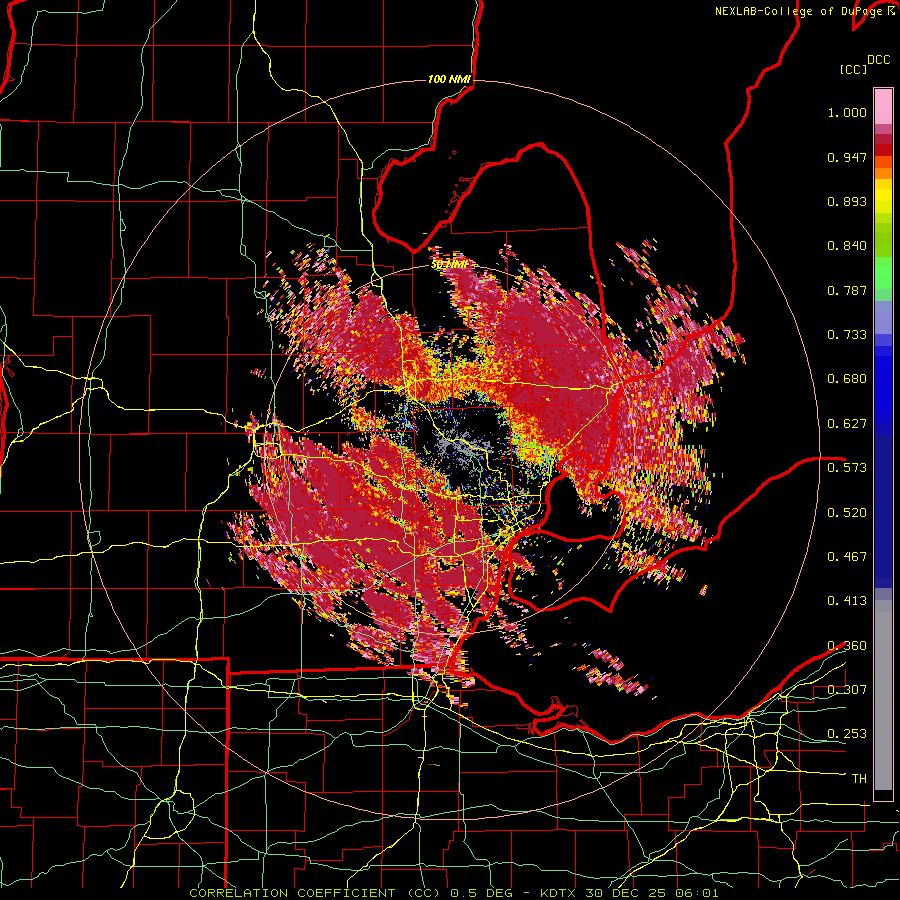This screenshot has height=900, width=900.
Task: Click the 0.733 scale value
Action: [847, 335]
